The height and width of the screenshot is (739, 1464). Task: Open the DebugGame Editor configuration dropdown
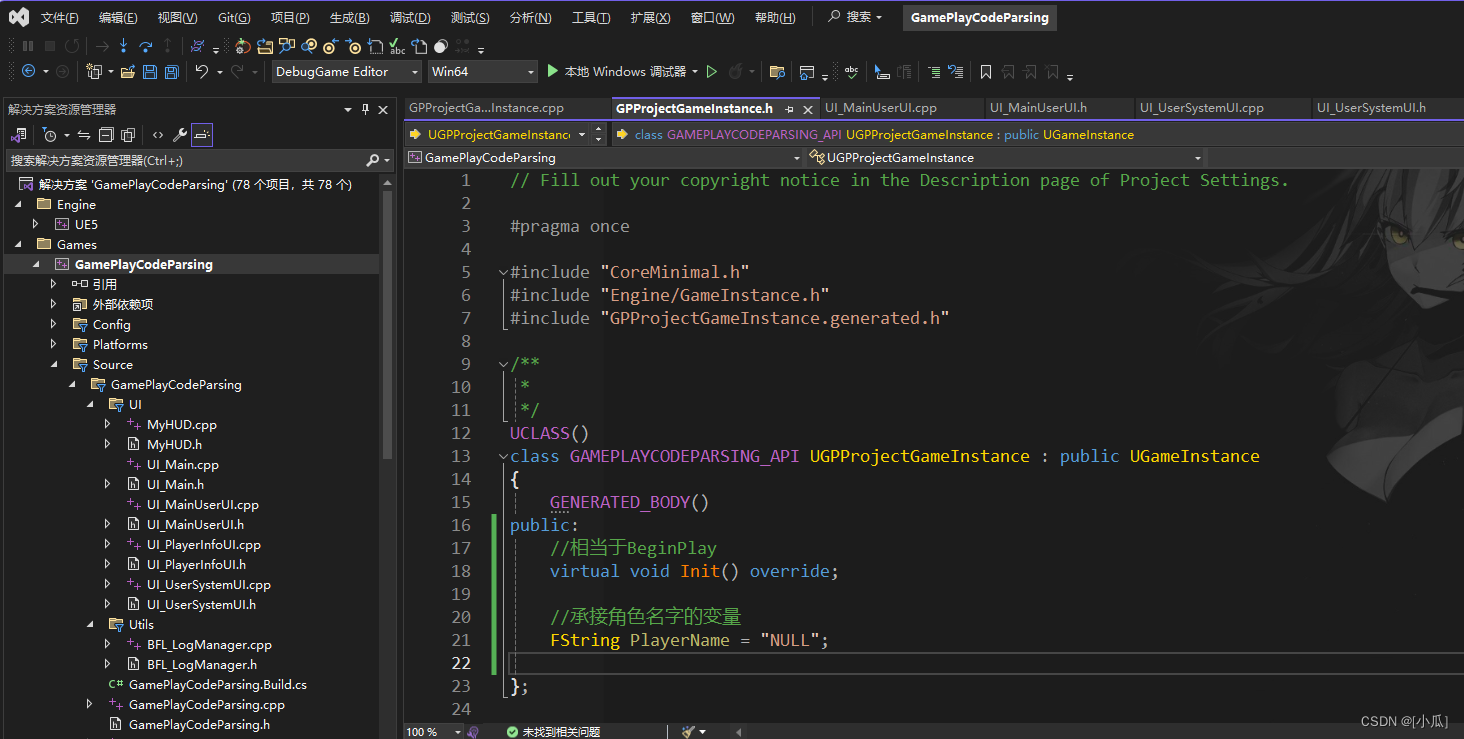pyautogui.click(x=347, y=72)
